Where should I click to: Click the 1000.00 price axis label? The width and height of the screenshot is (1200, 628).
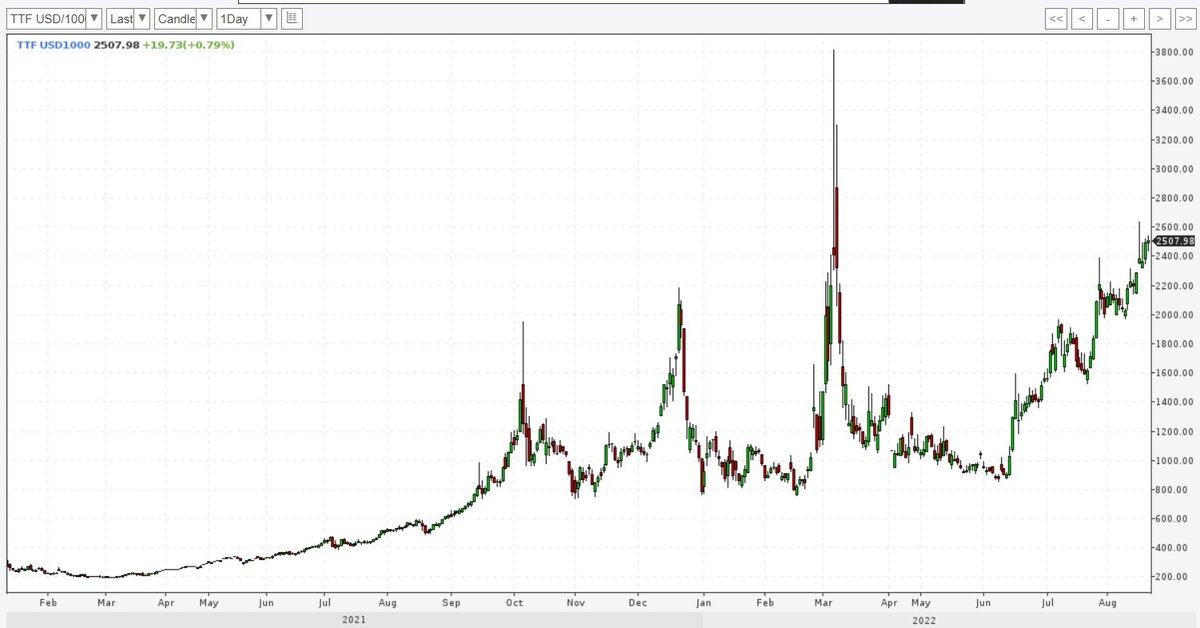point(1174,460)
